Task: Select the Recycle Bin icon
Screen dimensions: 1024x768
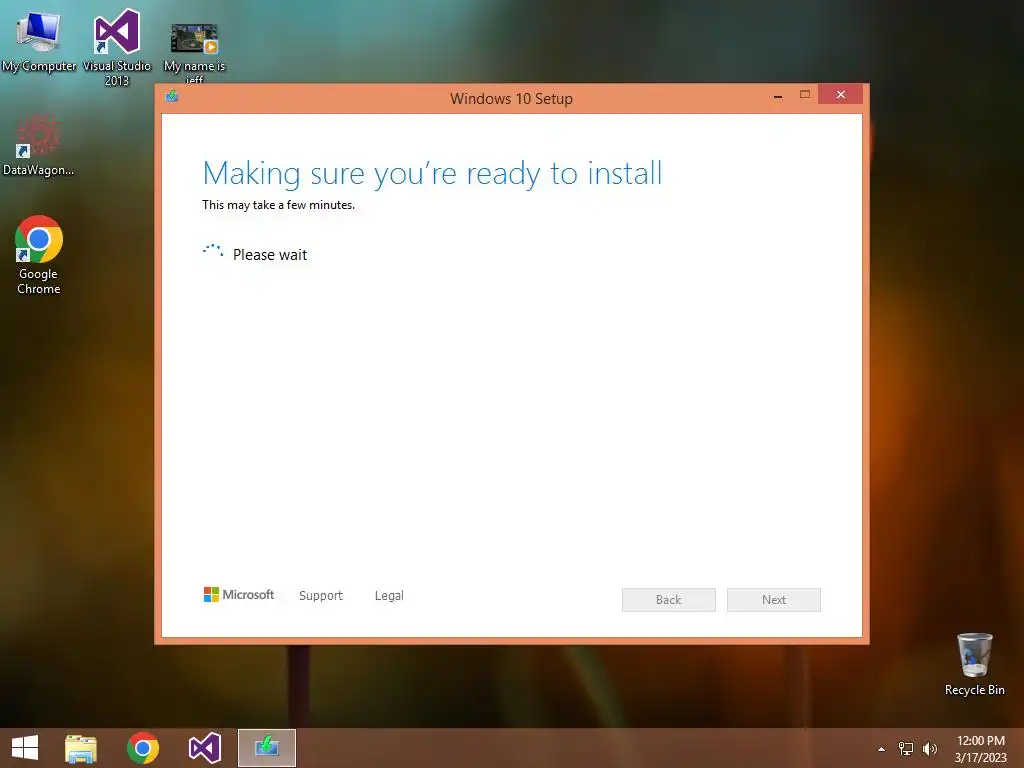Action: click(x=974, y=664)
